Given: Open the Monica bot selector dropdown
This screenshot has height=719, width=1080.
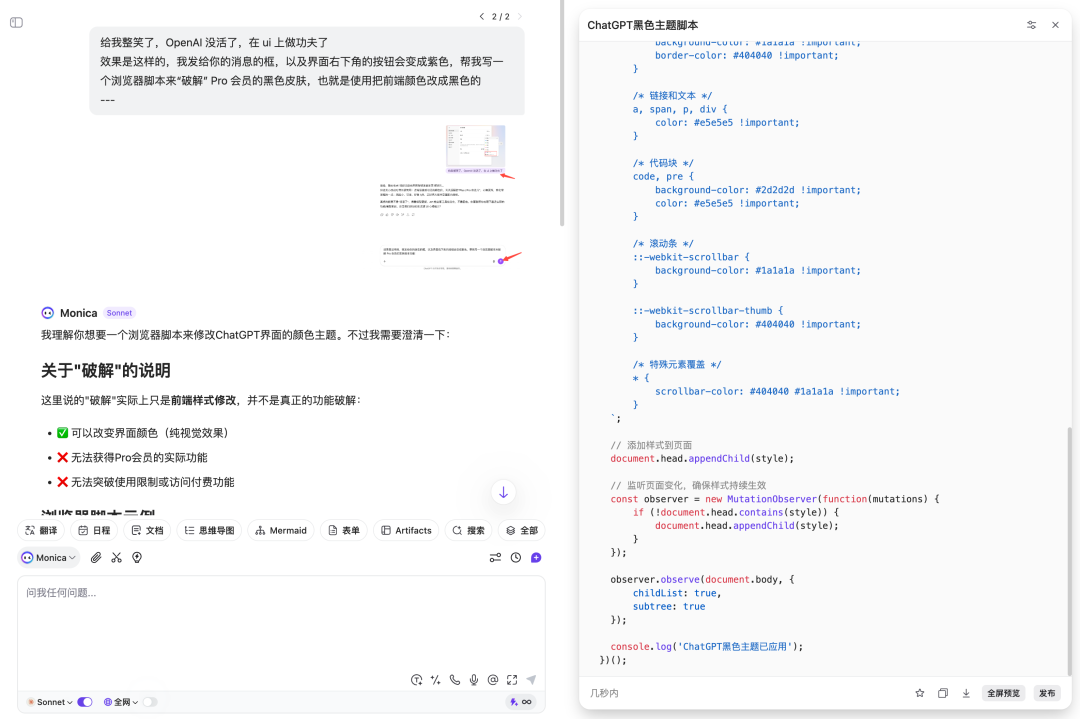Looking at the screenshot, I should 48,558.
